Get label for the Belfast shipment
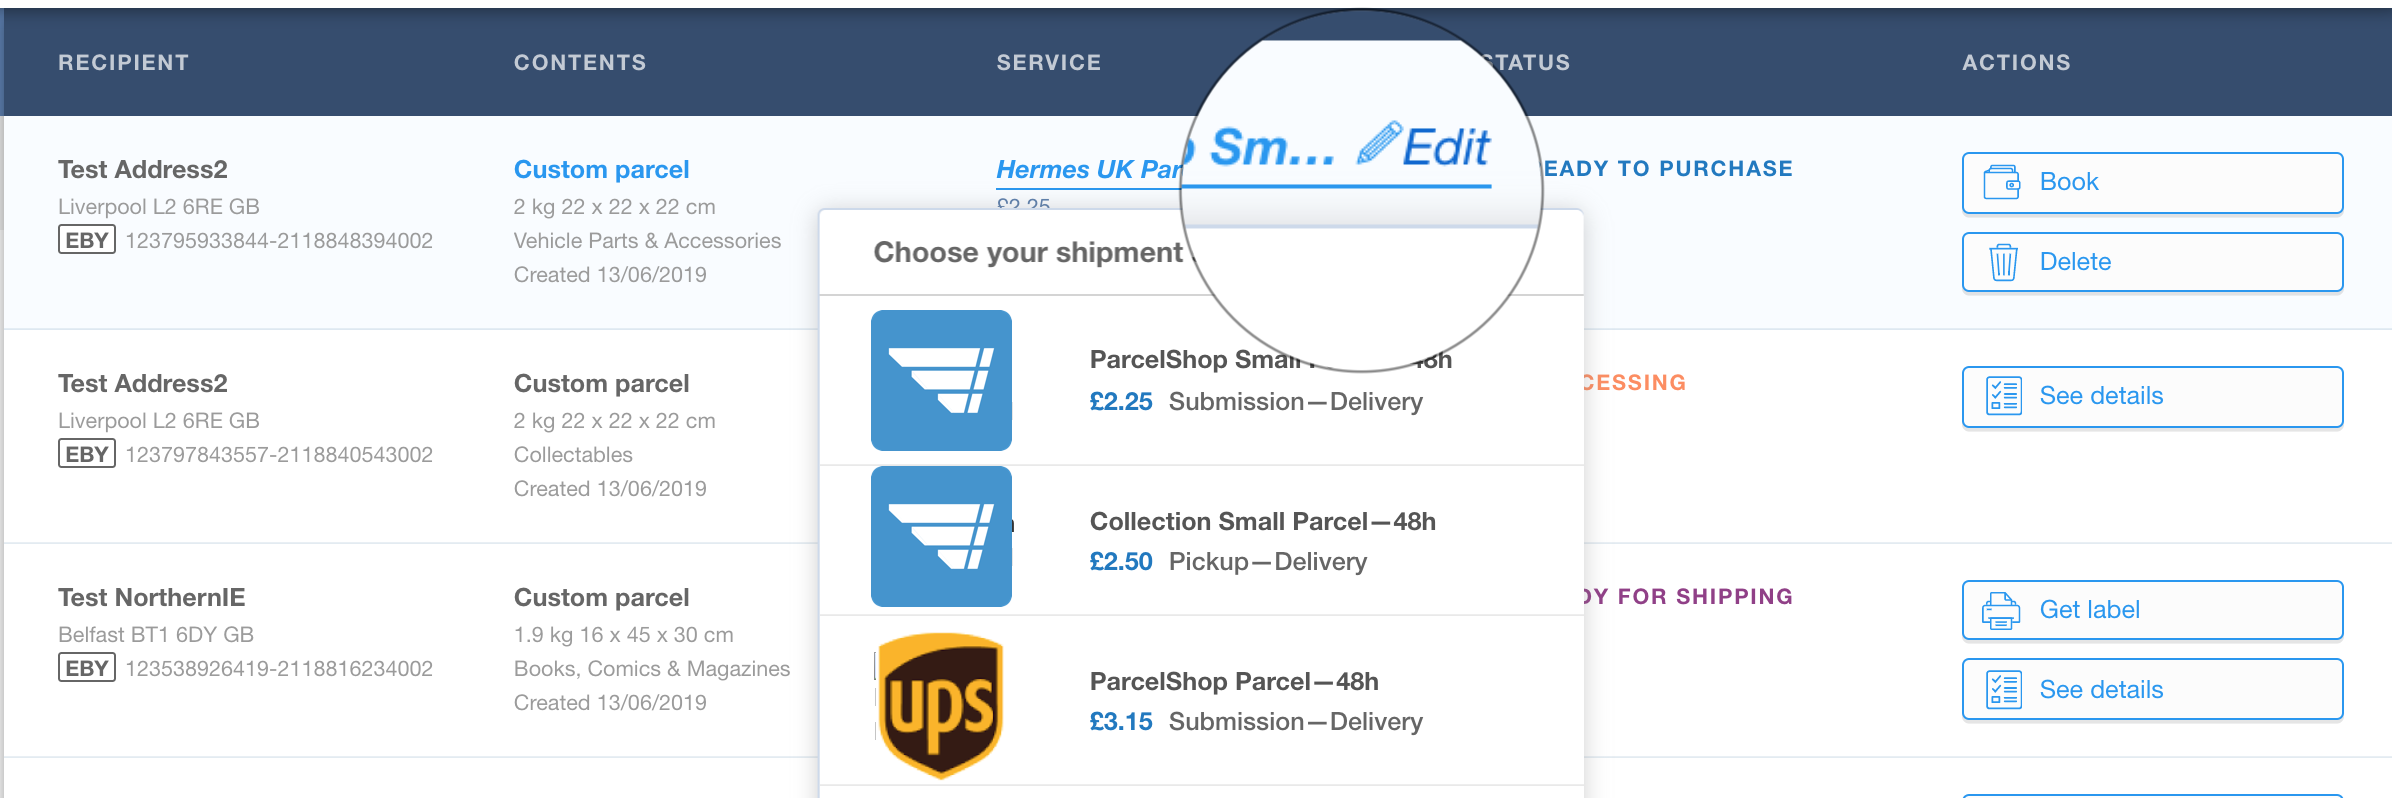2392x798 pixels. coord(2152,610)
